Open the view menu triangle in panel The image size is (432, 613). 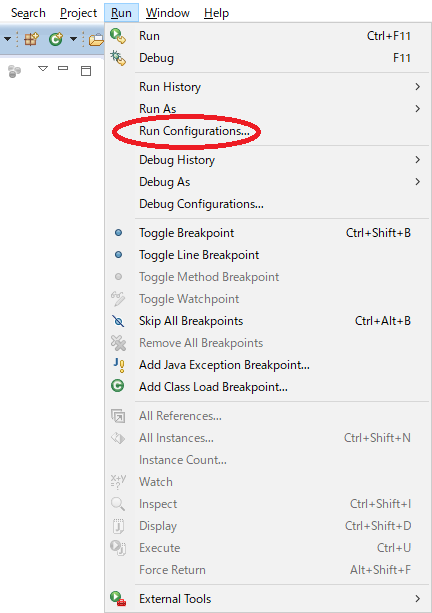tap(43, 69)
